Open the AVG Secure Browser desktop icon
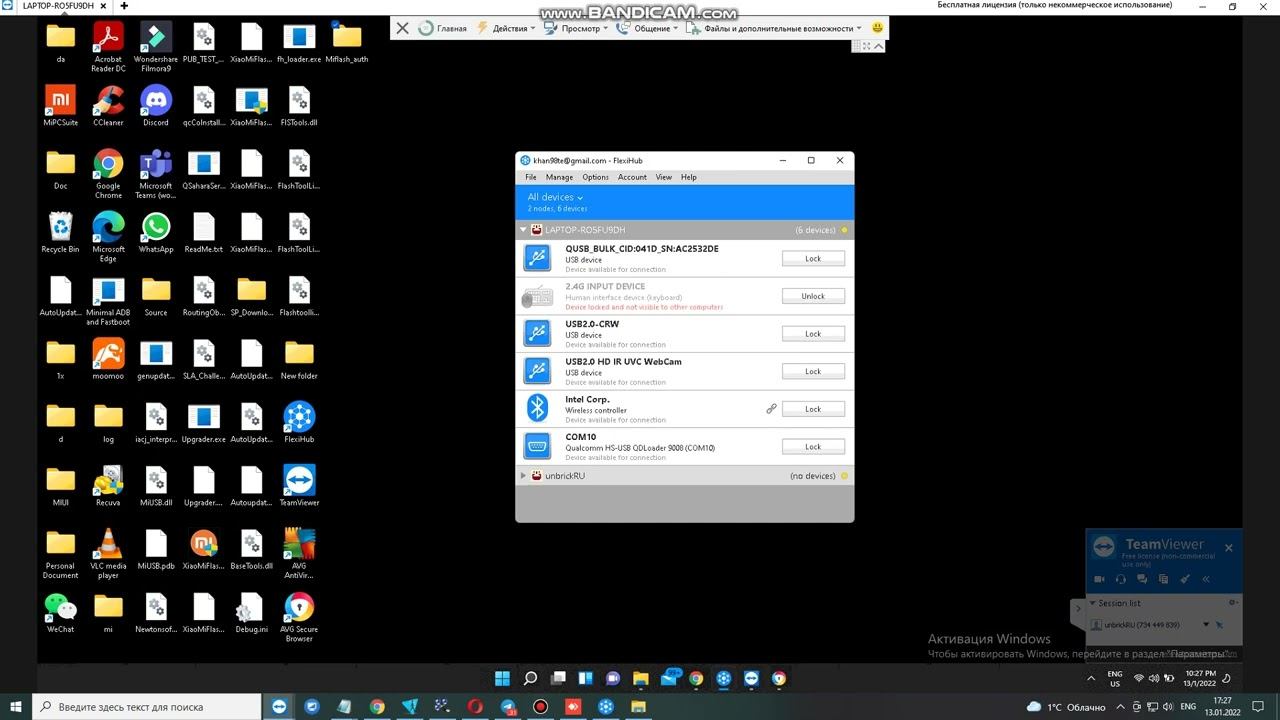Image resolution: width=1280 pixels, height=720 pixels. (x=299, y=617)
